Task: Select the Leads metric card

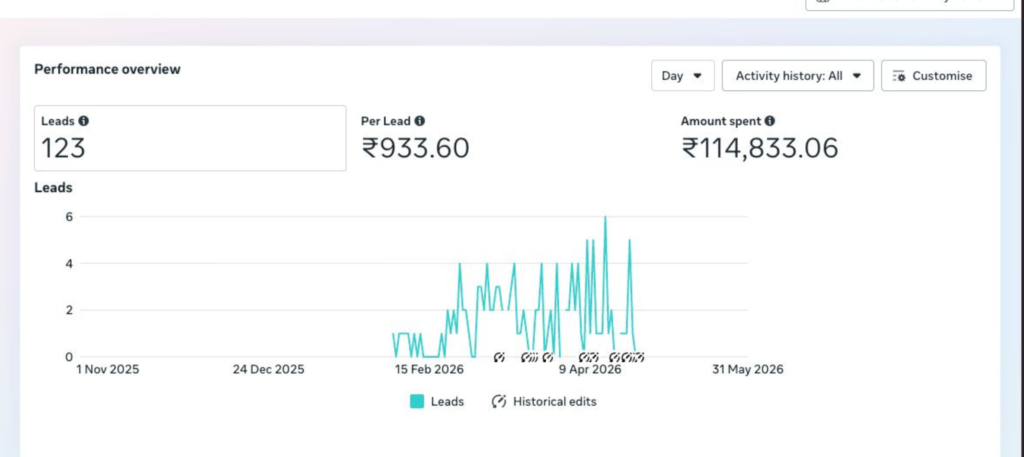Action: 190,138
